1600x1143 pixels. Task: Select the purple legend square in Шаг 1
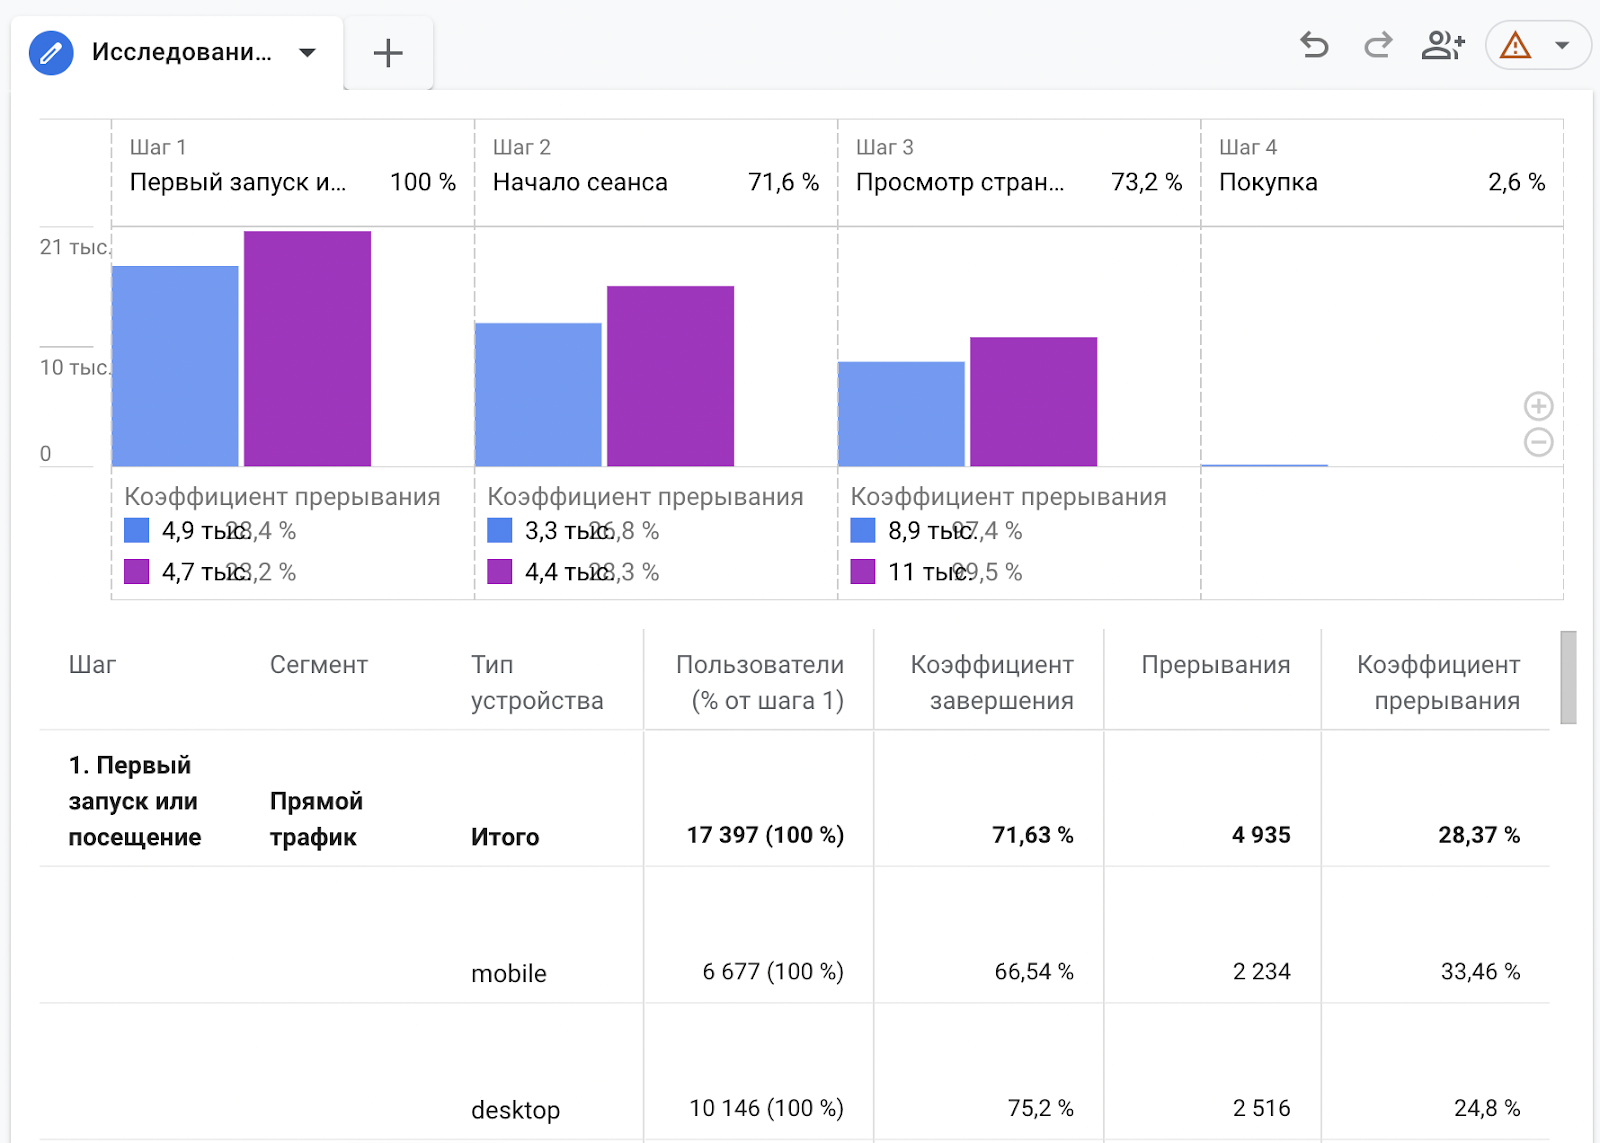pos(136,571)
